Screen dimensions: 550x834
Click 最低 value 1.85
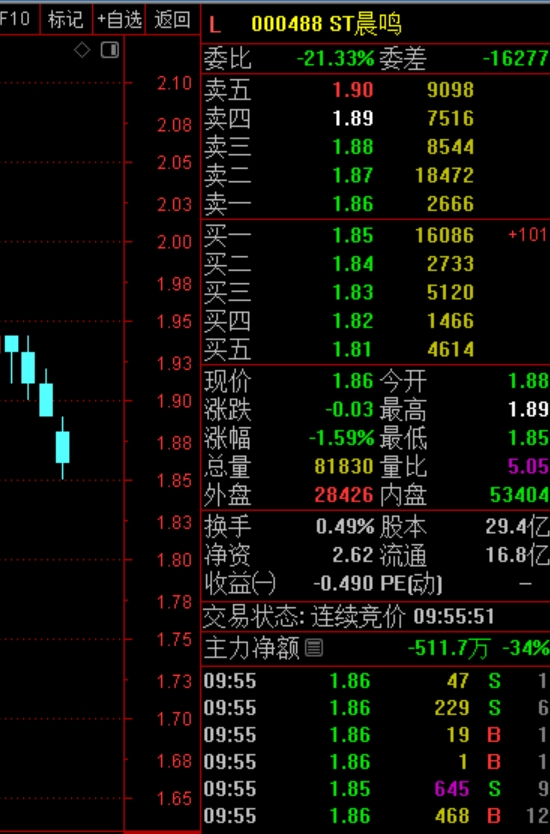528,438
